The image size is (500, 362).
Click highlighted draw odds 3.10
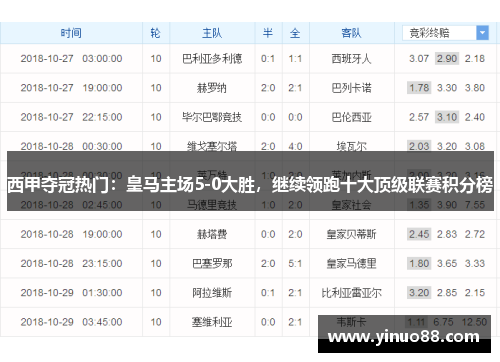(x=447, y=117)
